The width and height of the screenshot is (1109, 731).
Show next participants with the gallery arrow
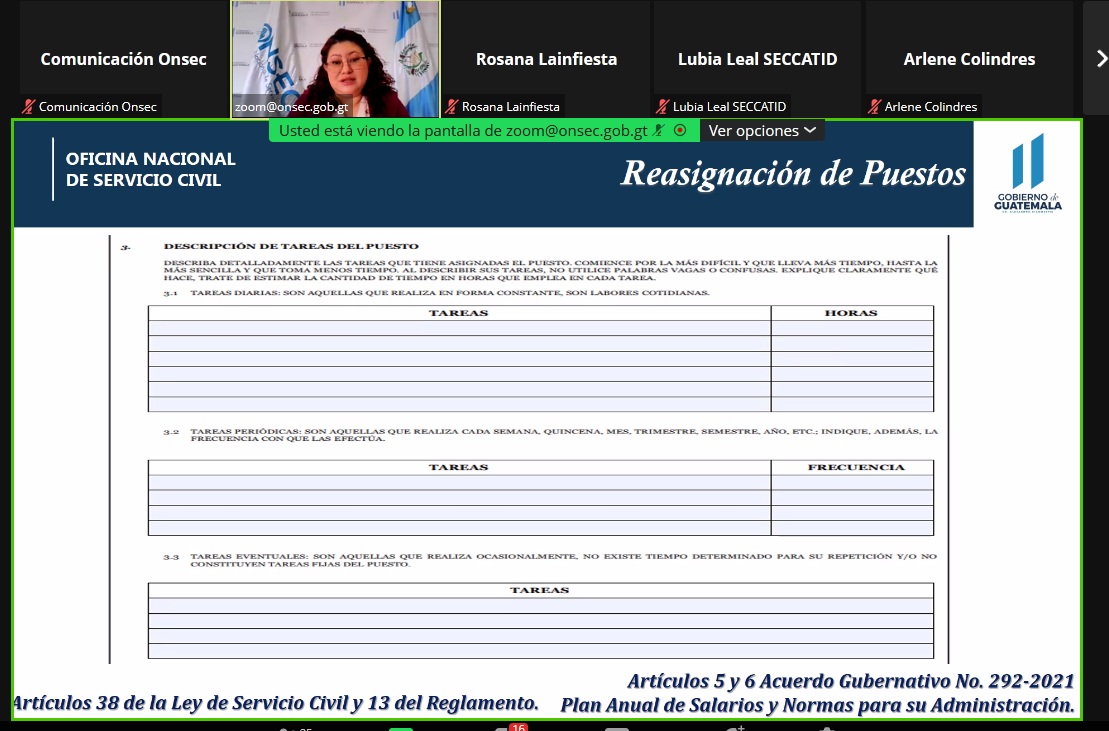pos(1101,58)
